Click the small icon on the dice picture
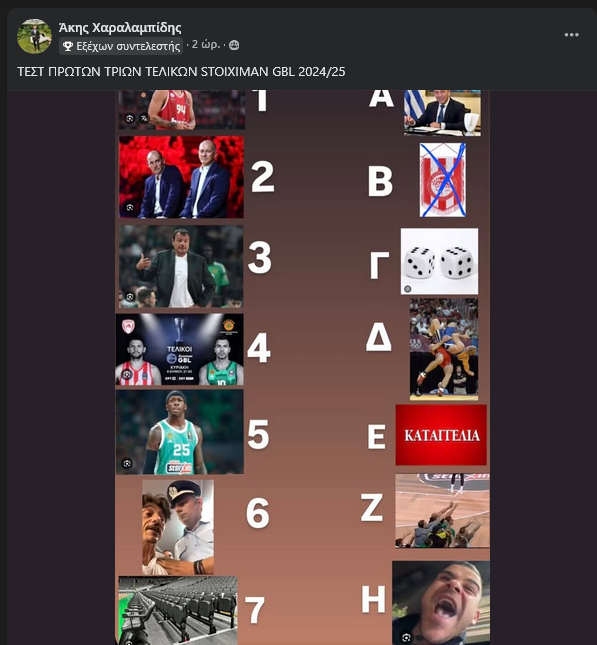Image resolution: width=597 pixels, height=645 pixels. (x=408, y=289)
